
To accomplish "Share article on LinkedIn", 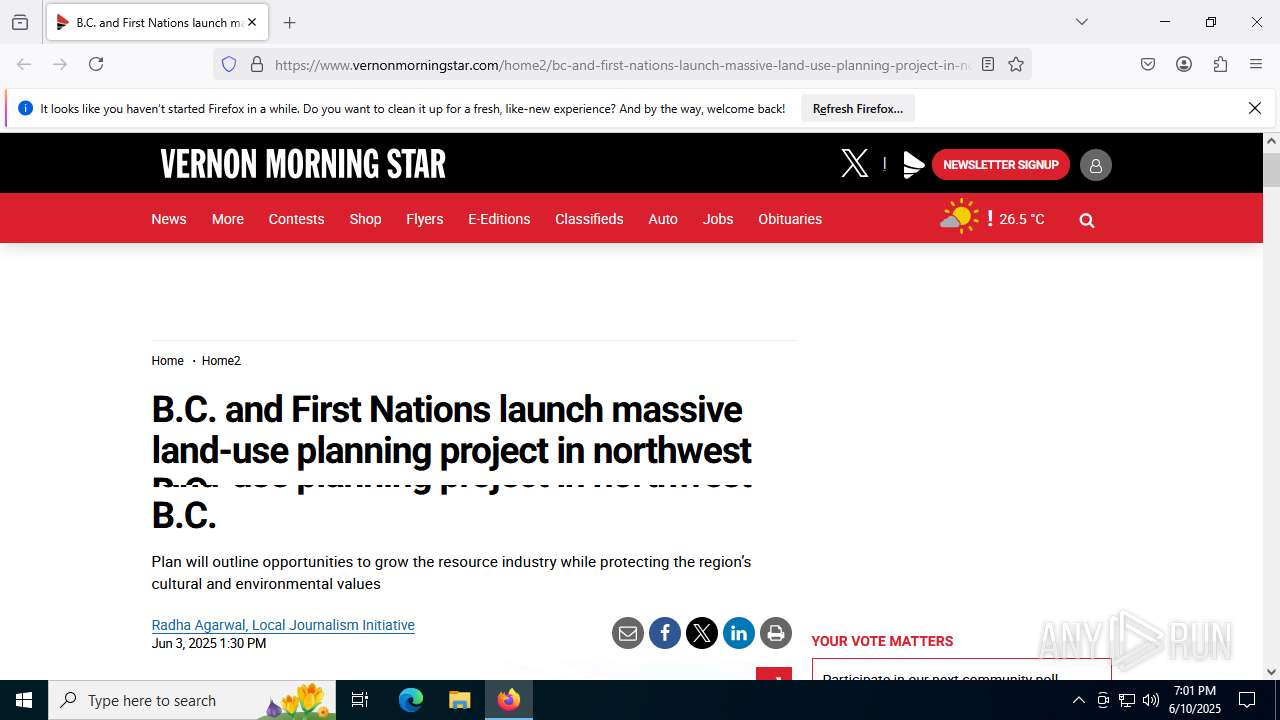I will click(x=739, y=633).
